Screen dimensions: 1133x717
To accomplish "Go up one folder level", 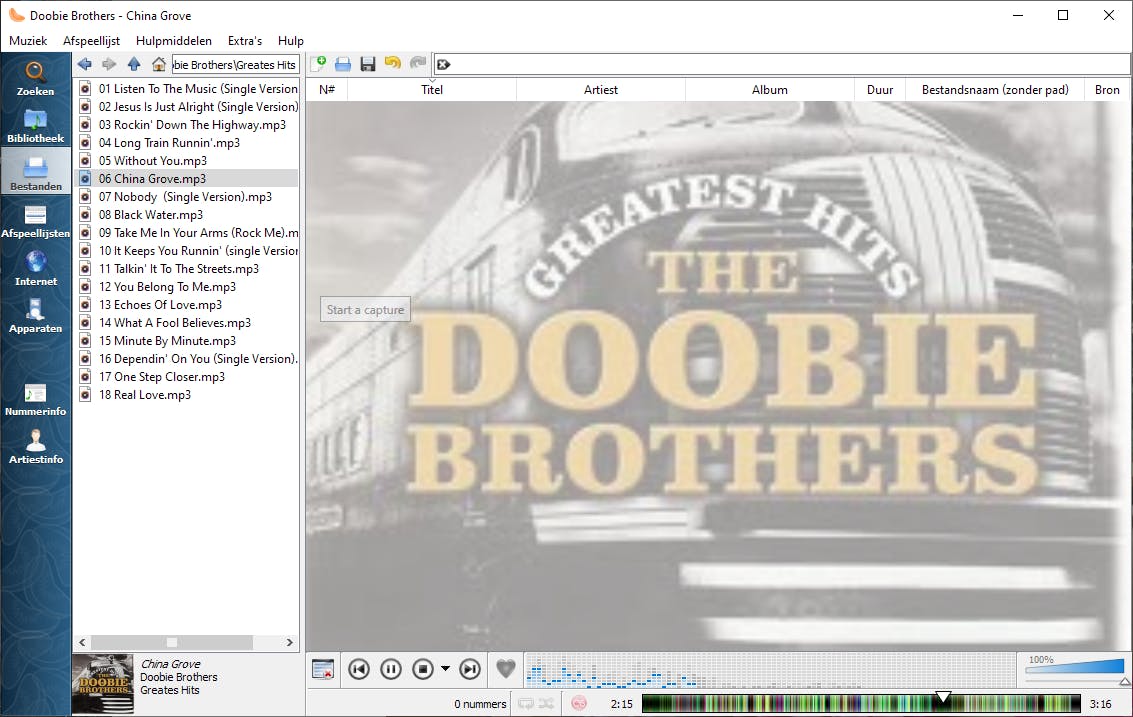I will click(x=134, y=64).
